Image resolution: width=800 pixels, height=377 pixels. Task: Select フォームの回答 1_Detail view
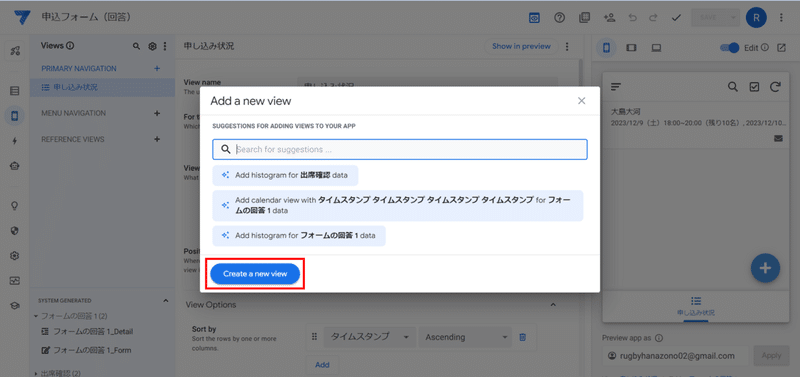[93, 332]
